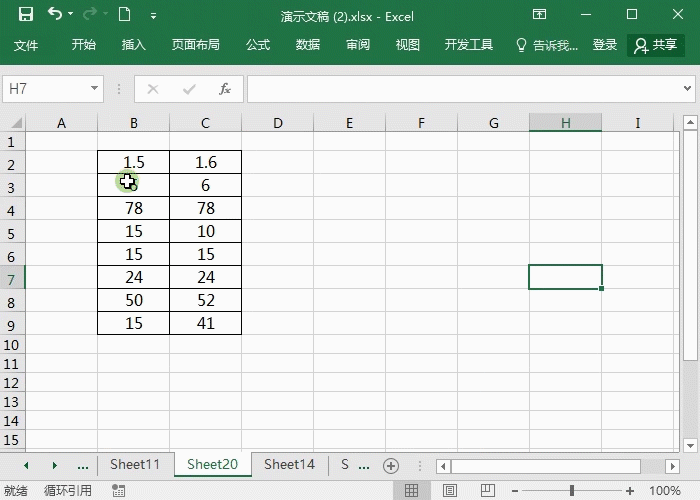Open the 审阅 tab
Screen dimensions: 700x500
coord(358,45)
